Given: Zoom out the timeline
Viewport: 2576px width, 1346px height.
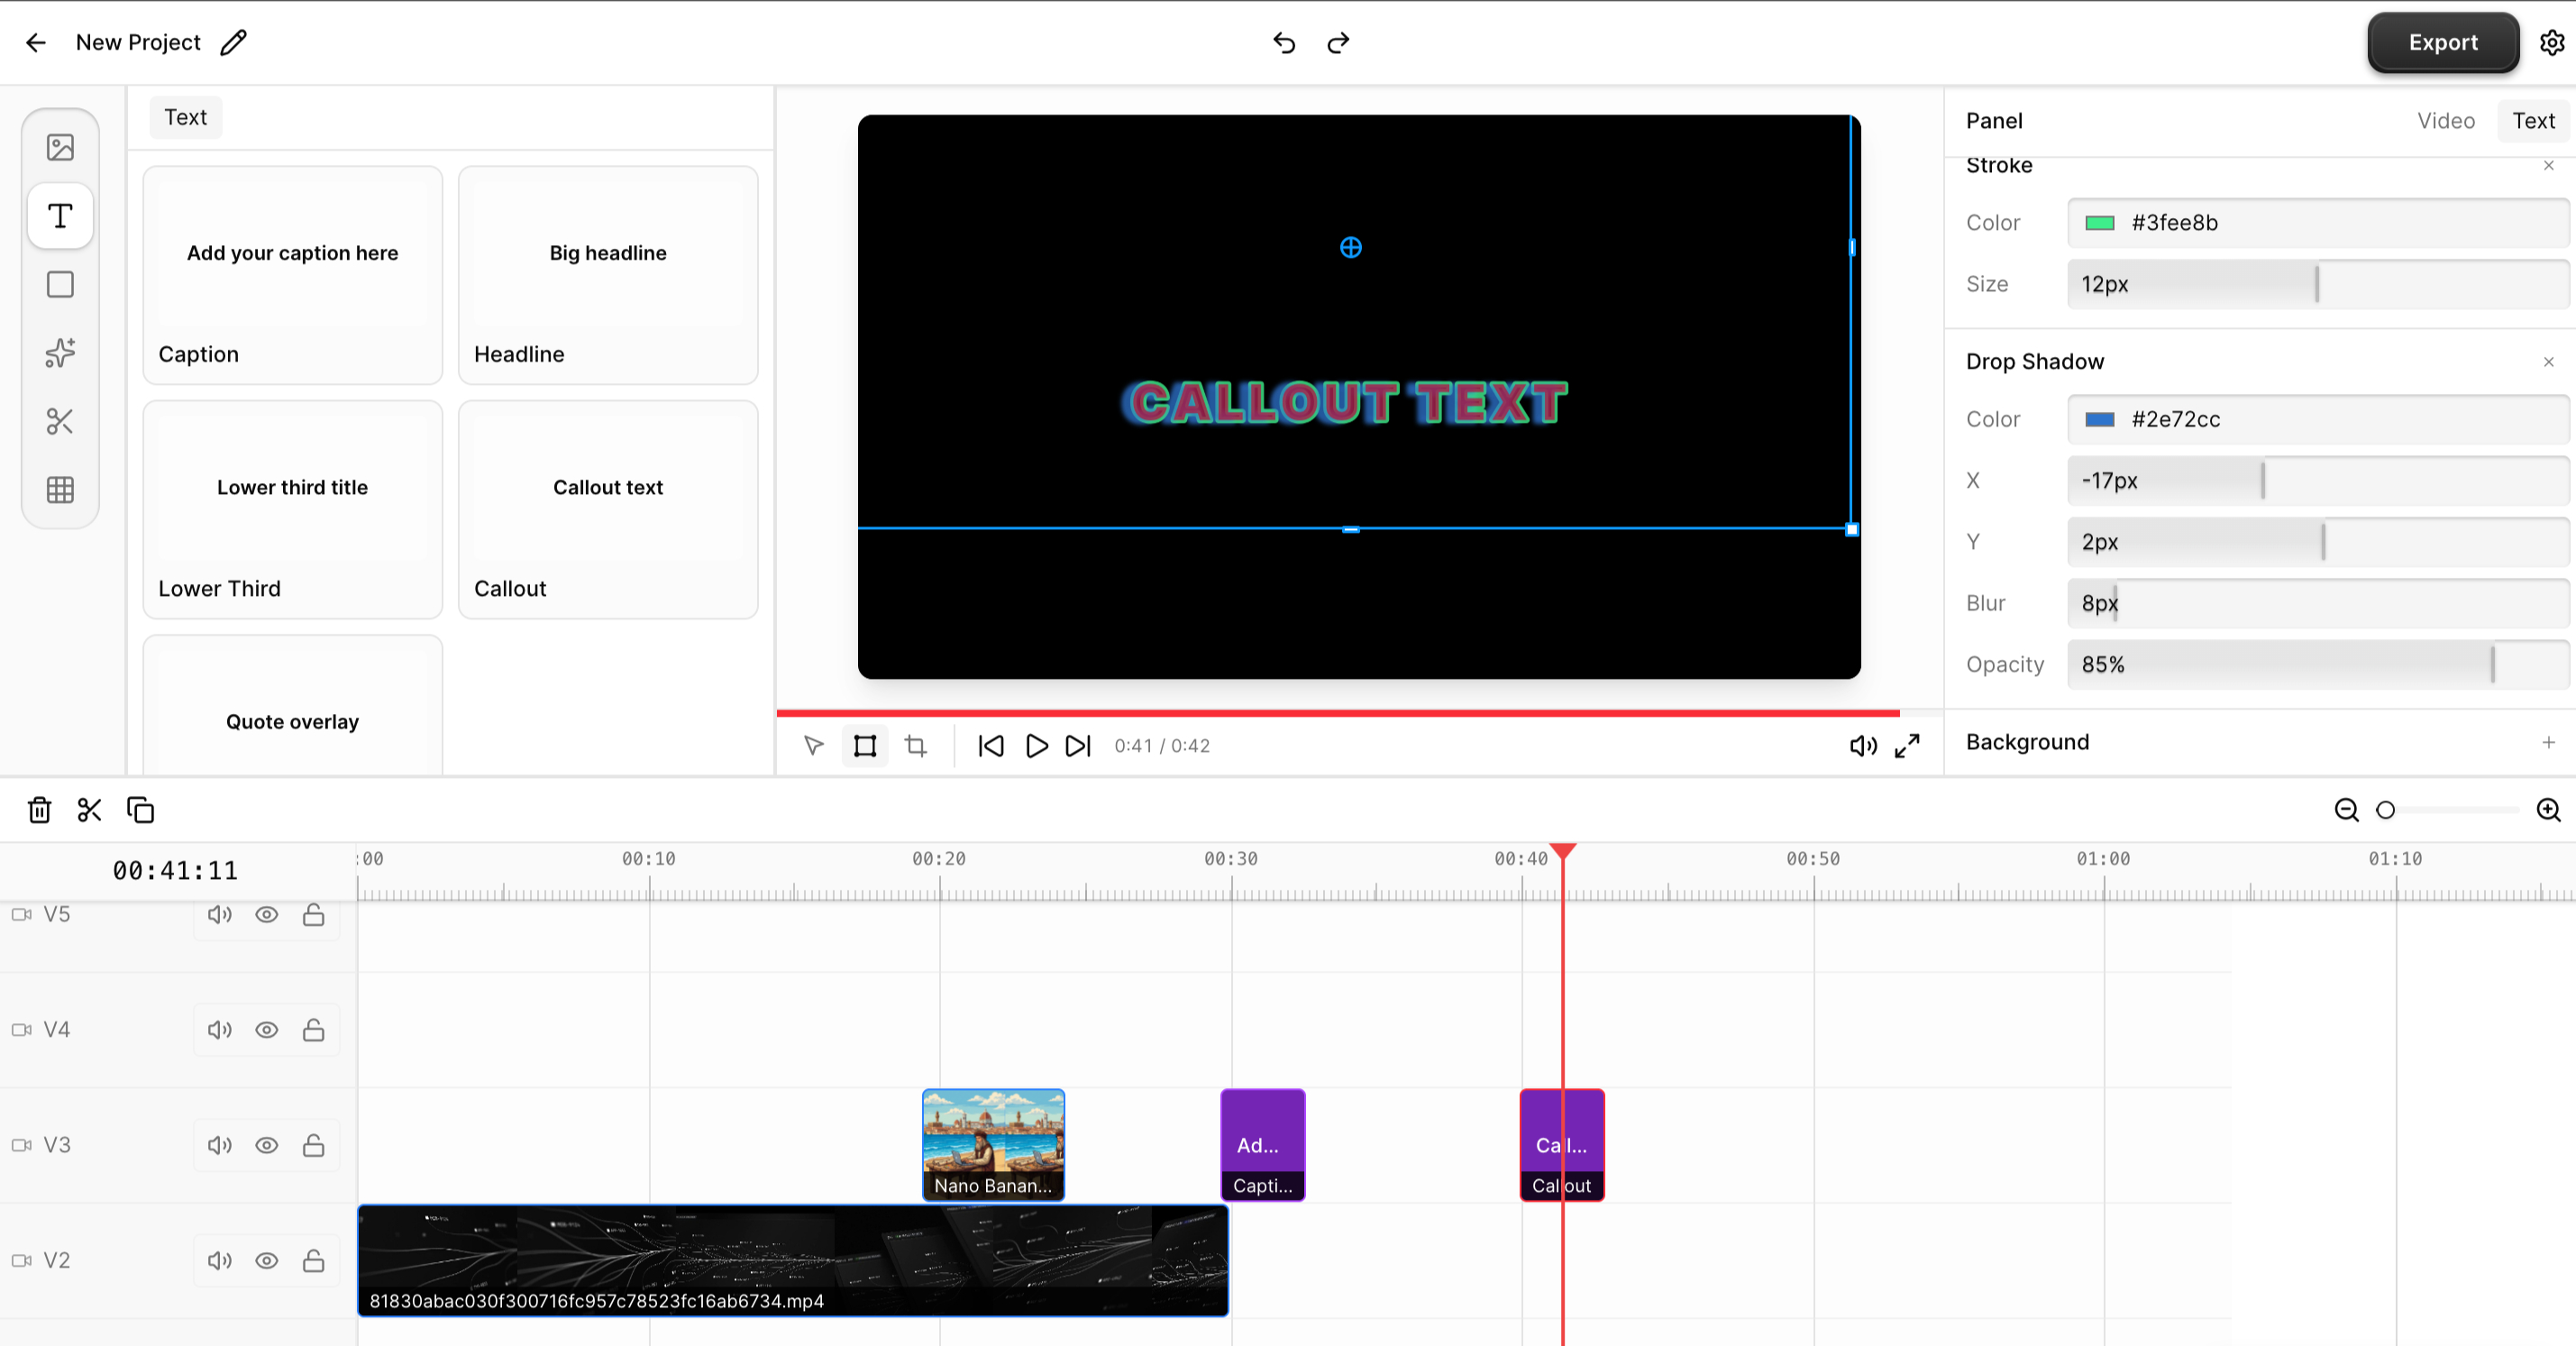Looking at the screenshot, I should (2346, 809).
